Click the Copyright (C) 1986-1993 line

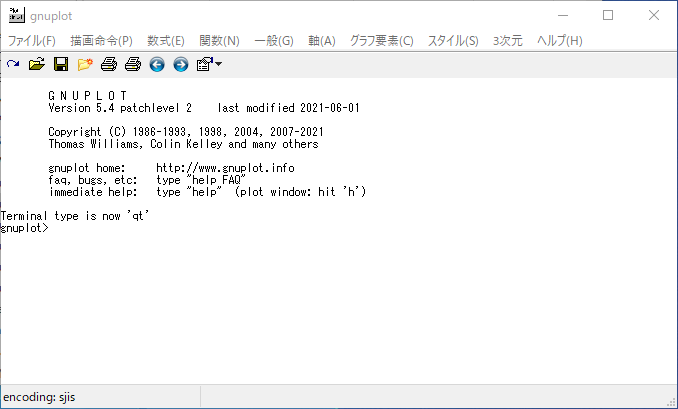[x=186, y=131]
